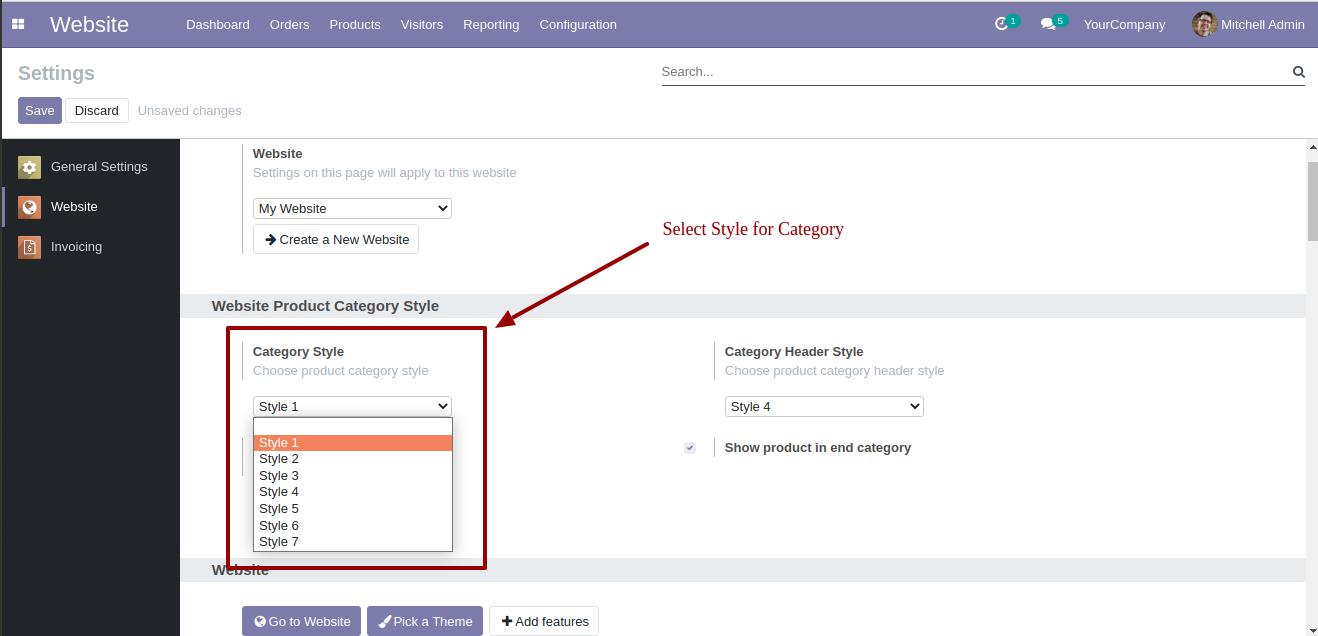Choose Style 7 from the list
This screenshot has height=636, width=1318.
[x=353, y=542]
